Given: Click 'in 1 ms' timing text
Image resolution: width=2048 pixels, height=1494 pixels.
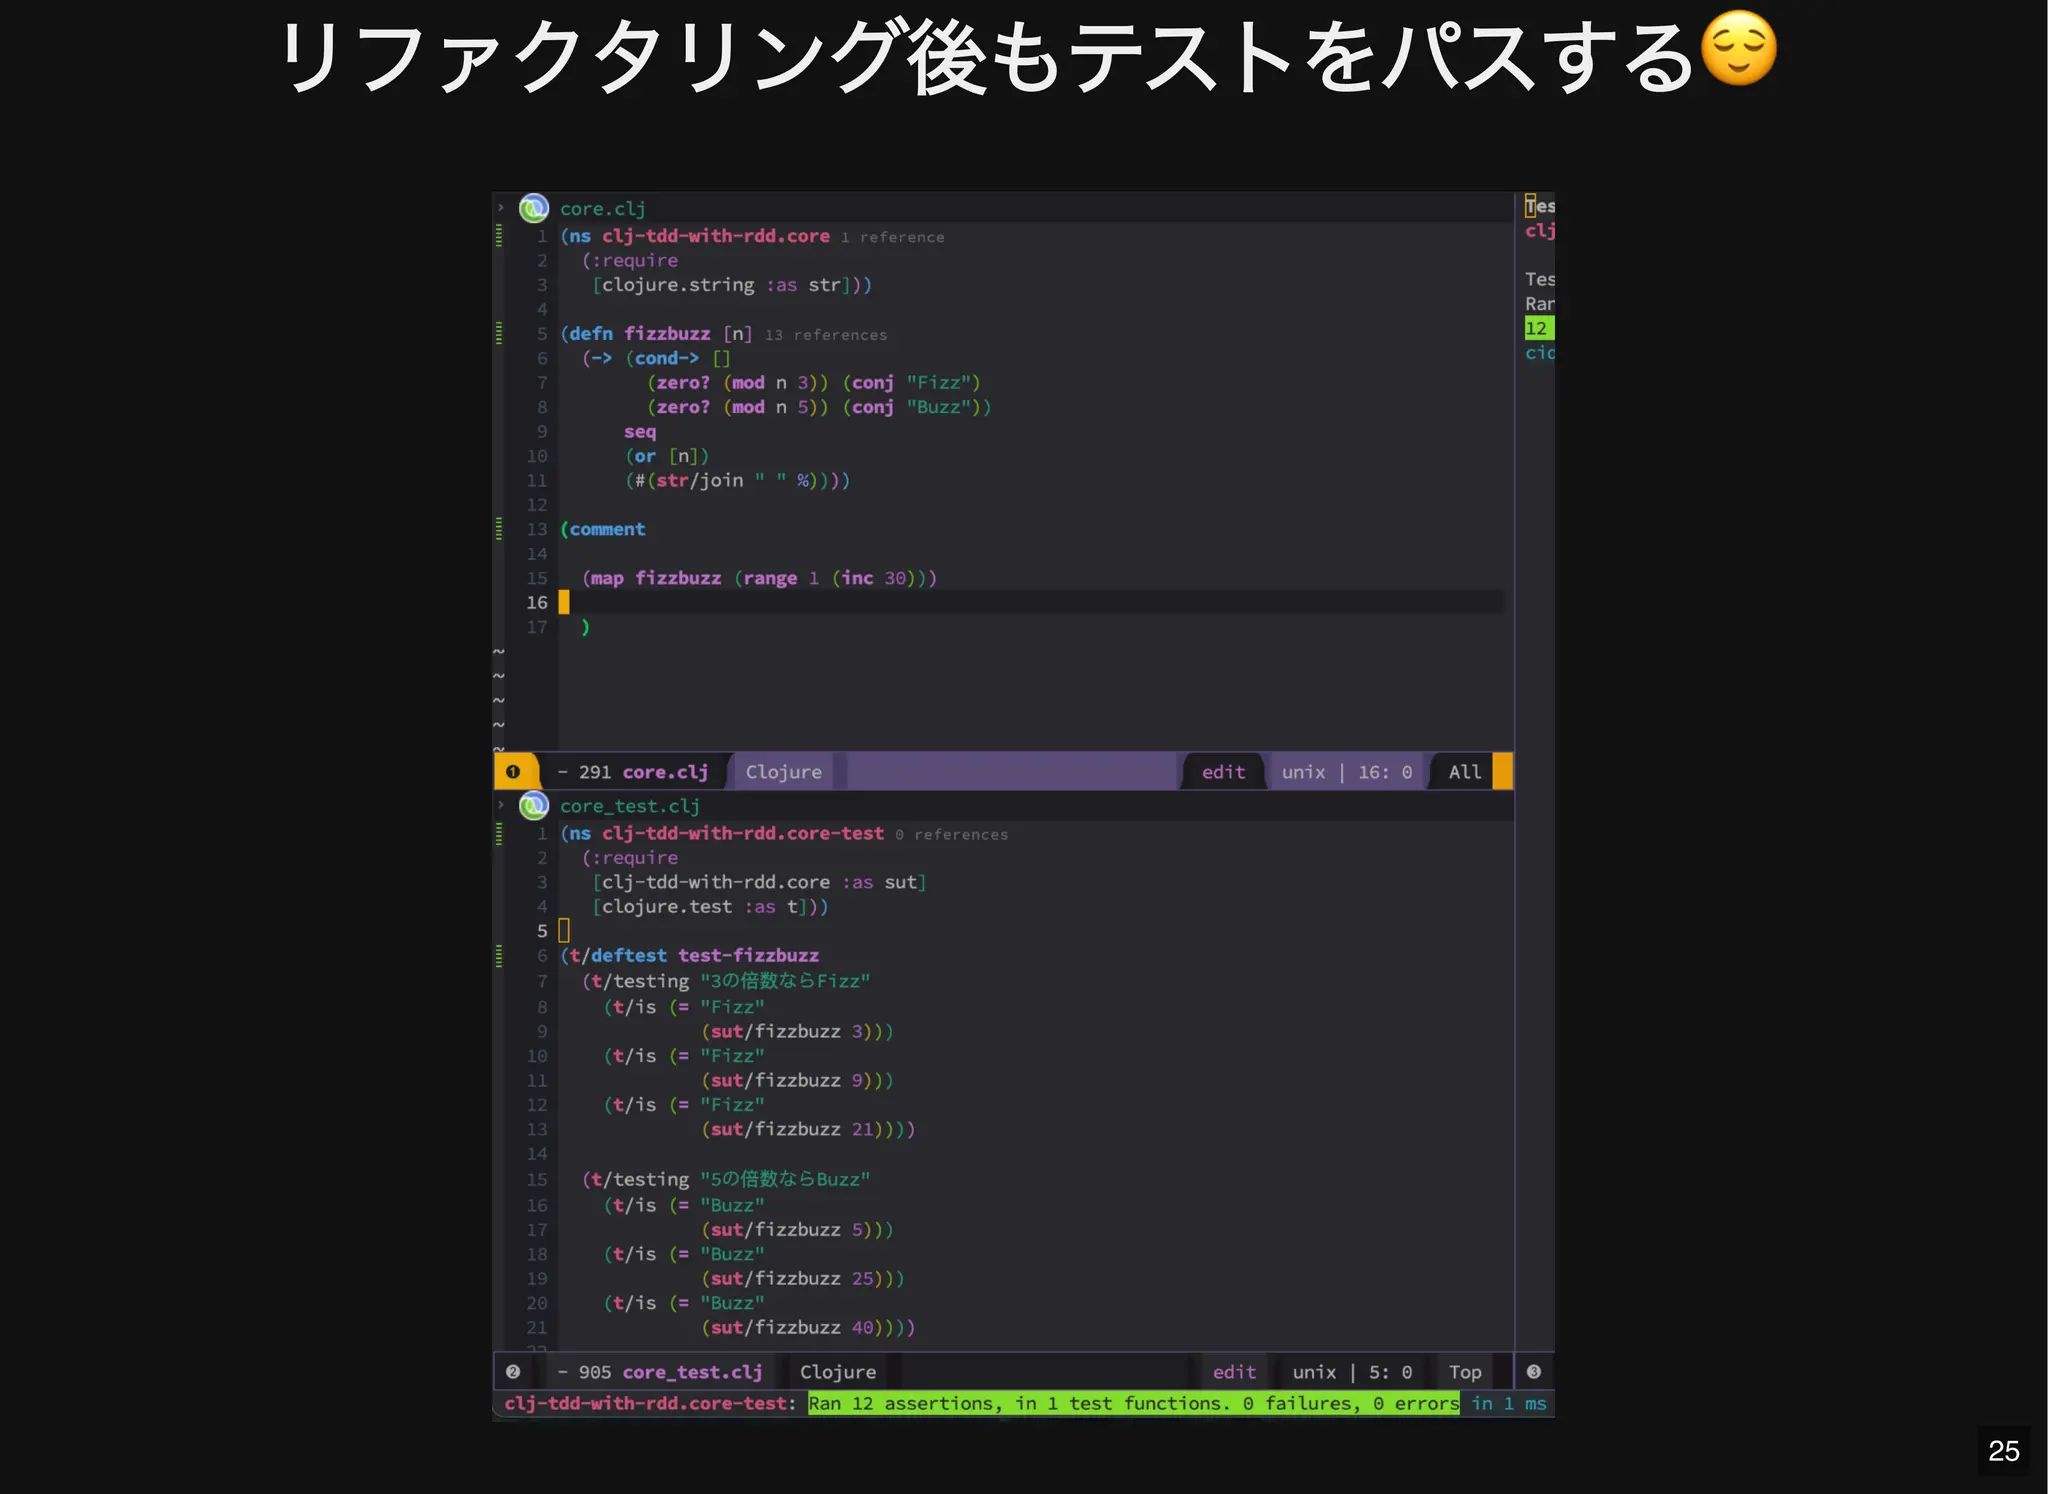Looking at the screenshot, I should (x=1509, y=1404).
